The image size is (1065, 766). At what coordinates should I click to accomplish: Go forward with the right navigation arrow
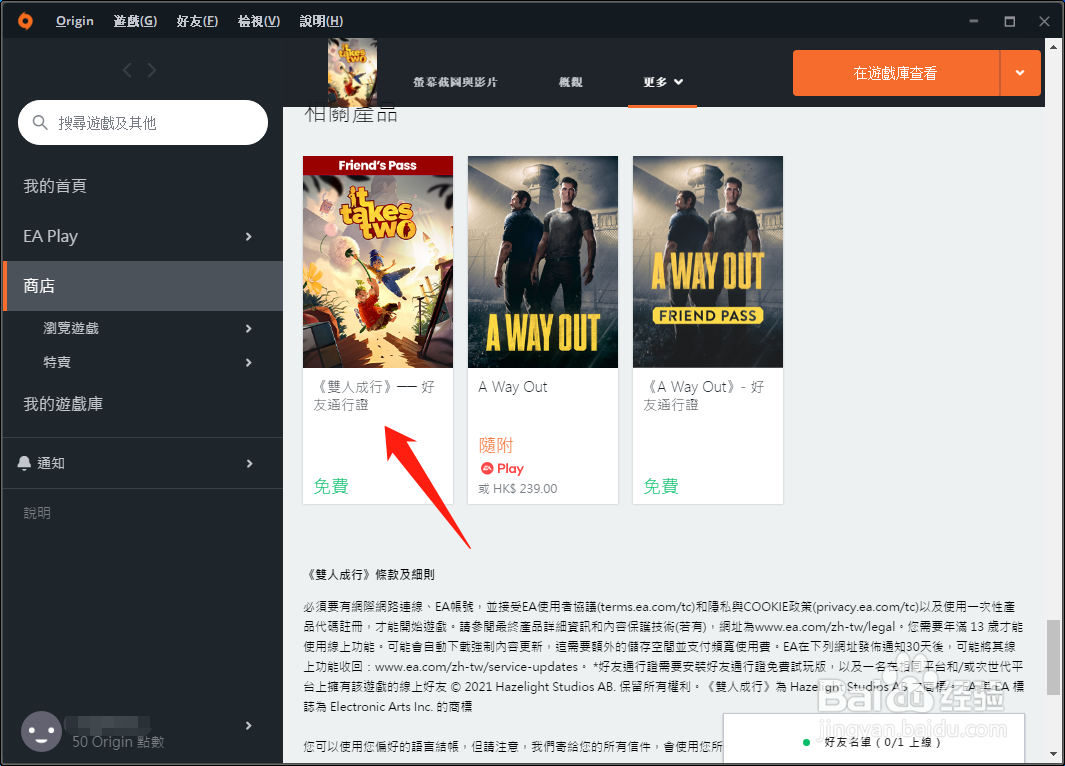point(151,70)
